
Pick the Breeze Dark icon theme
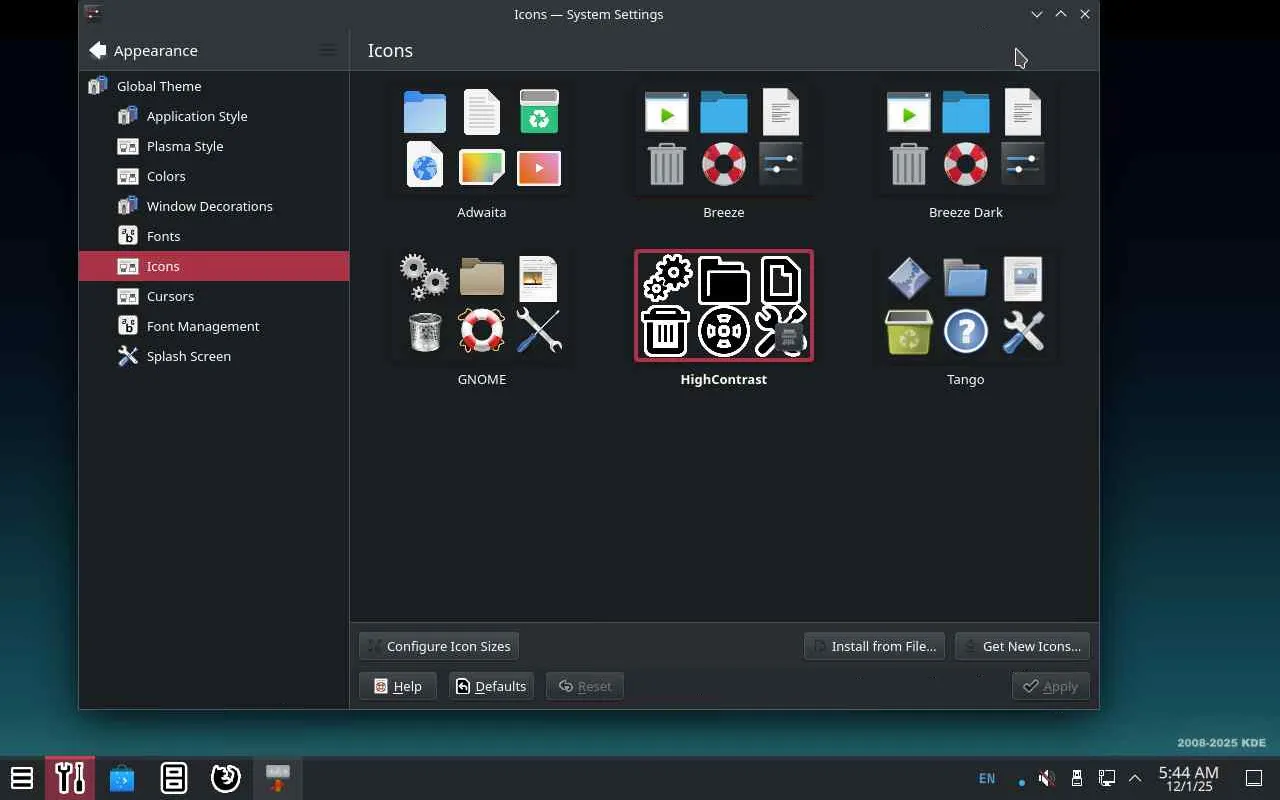966,152
